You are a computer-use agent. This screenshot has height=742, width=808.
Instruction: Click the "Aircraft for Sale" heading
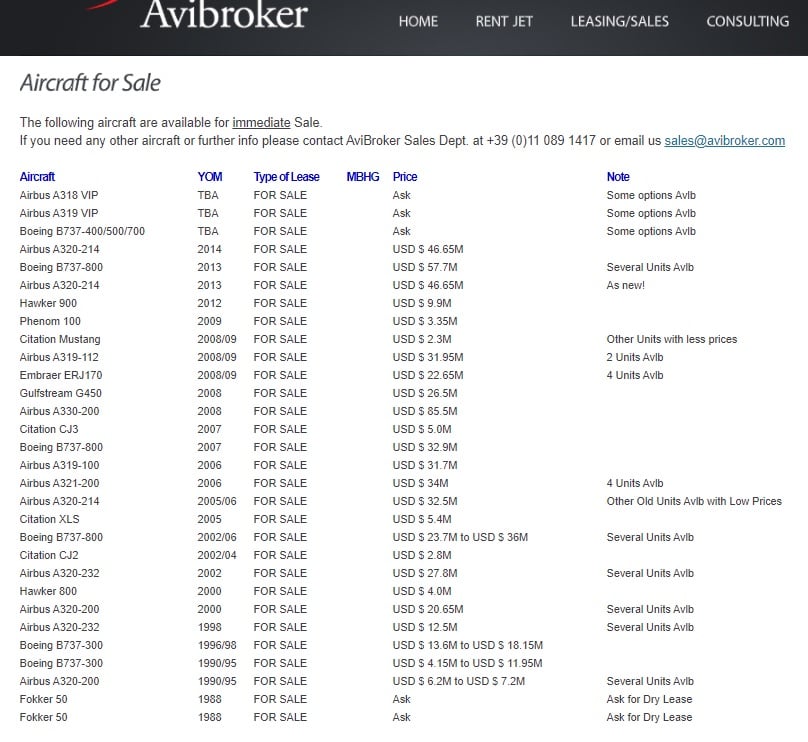point(90,83)
